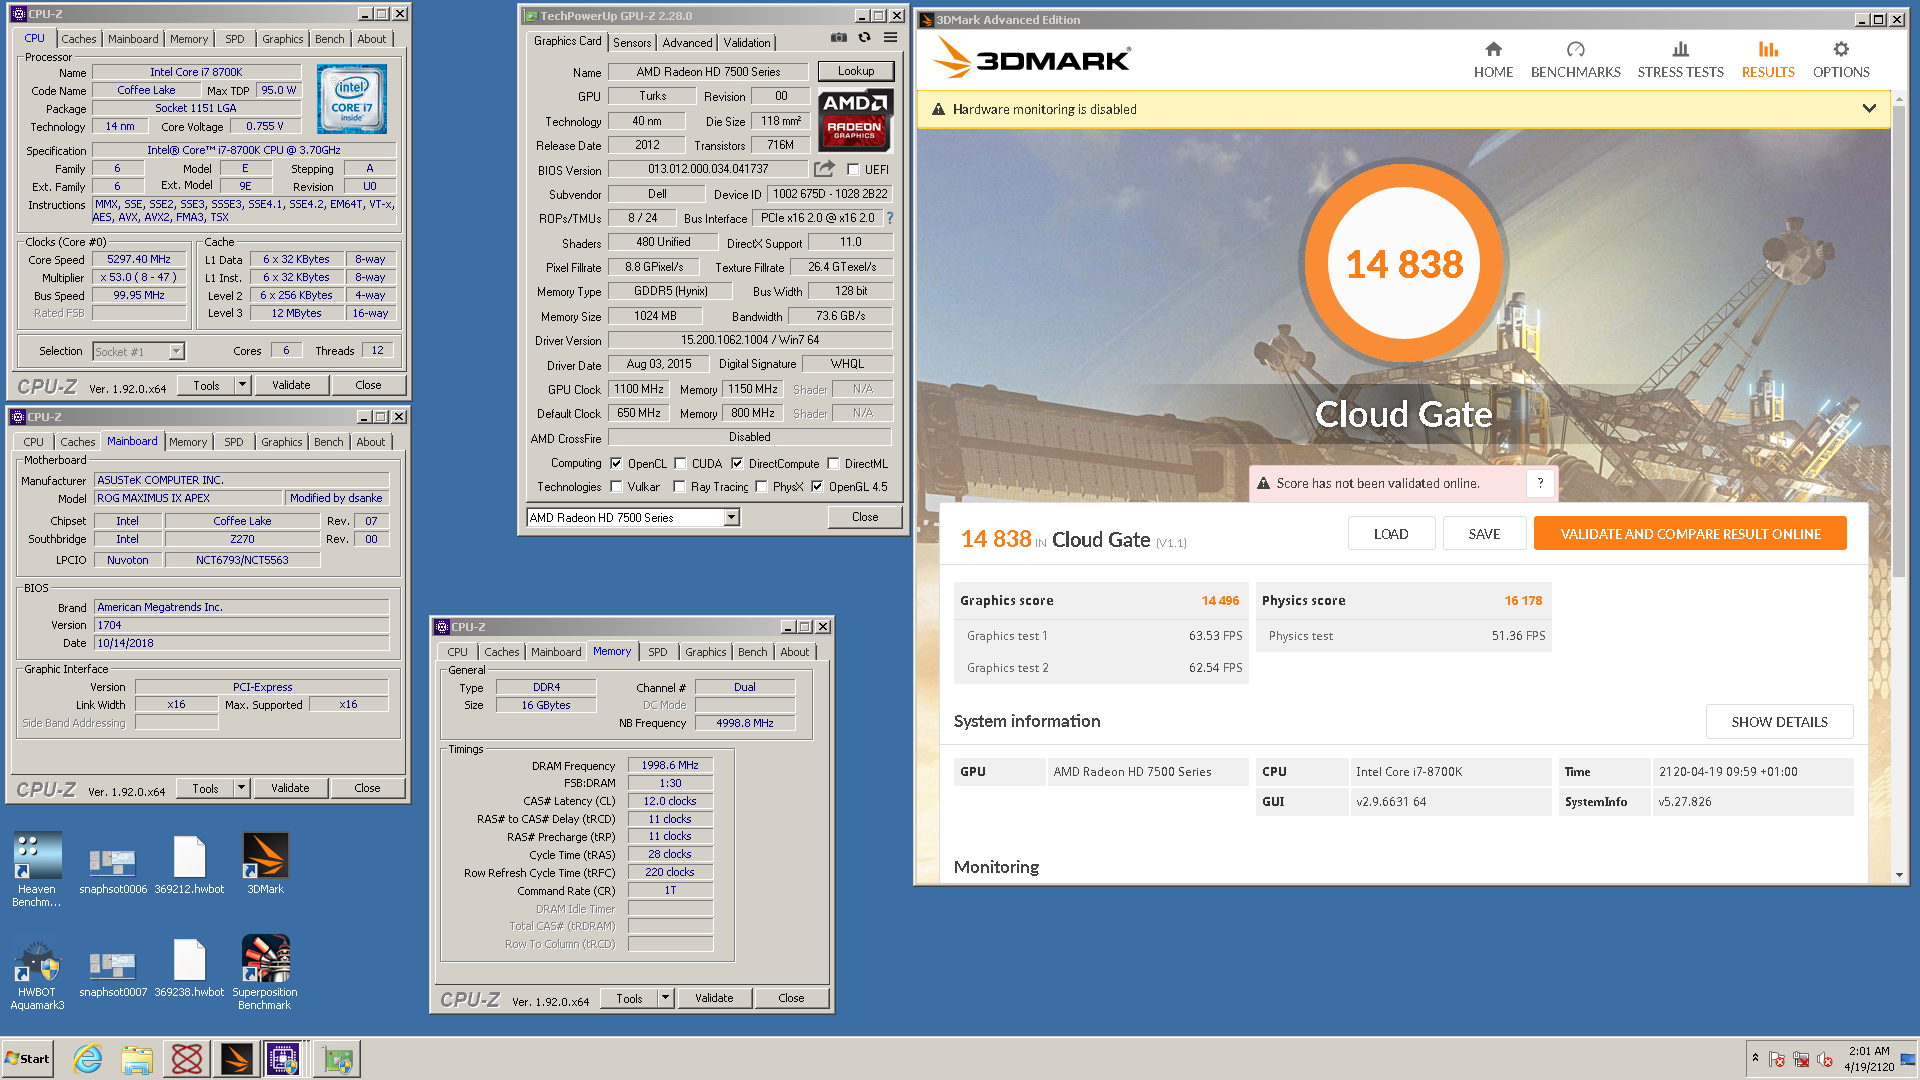Open 3DMark OPTIONS gear
The height and width of the screenshot is (1080, 1920).
point(1841,60)
